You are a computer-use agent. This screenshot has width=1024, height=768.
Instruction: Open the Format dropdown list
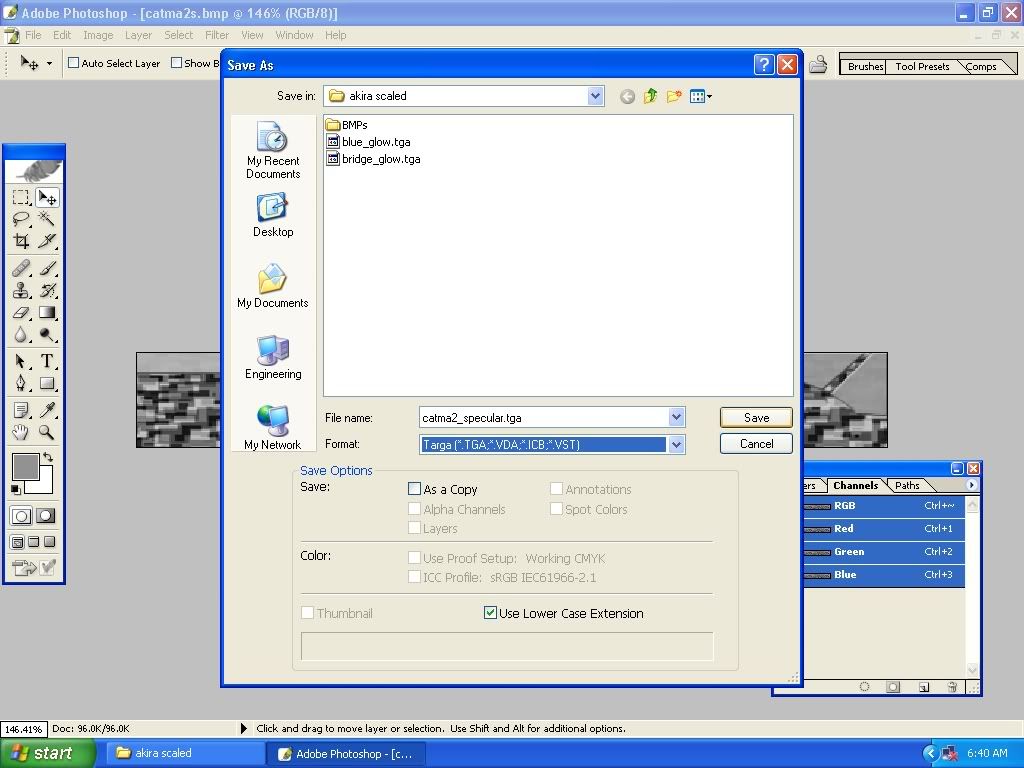pos(677,444)
